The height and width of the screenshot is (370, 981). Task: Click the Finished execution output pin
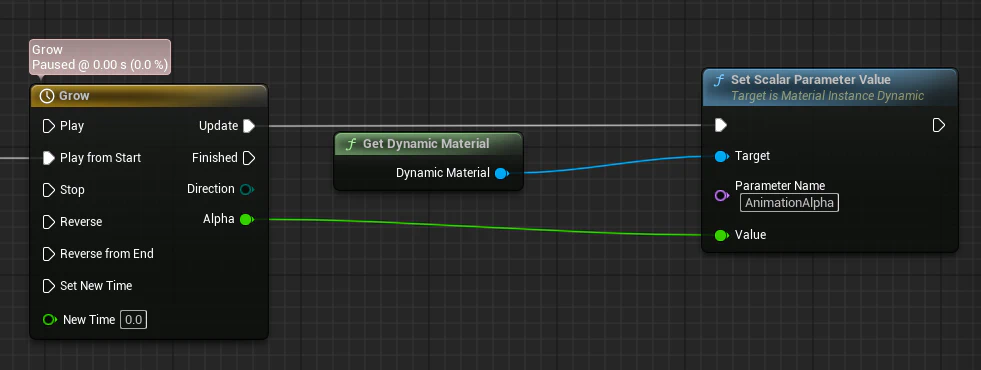(x=249, y=158)
